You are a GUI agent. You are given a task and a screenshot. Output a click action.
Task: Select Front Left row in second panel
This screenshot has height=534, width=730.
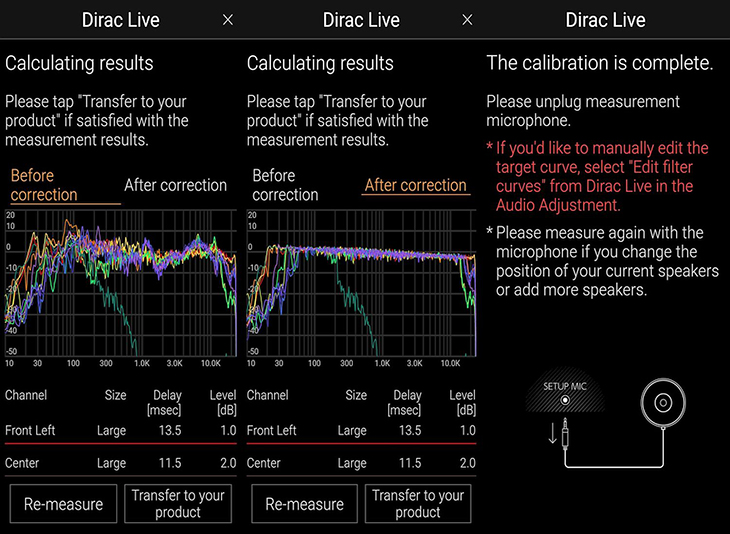pyautogui.click(x=361, y=431)
